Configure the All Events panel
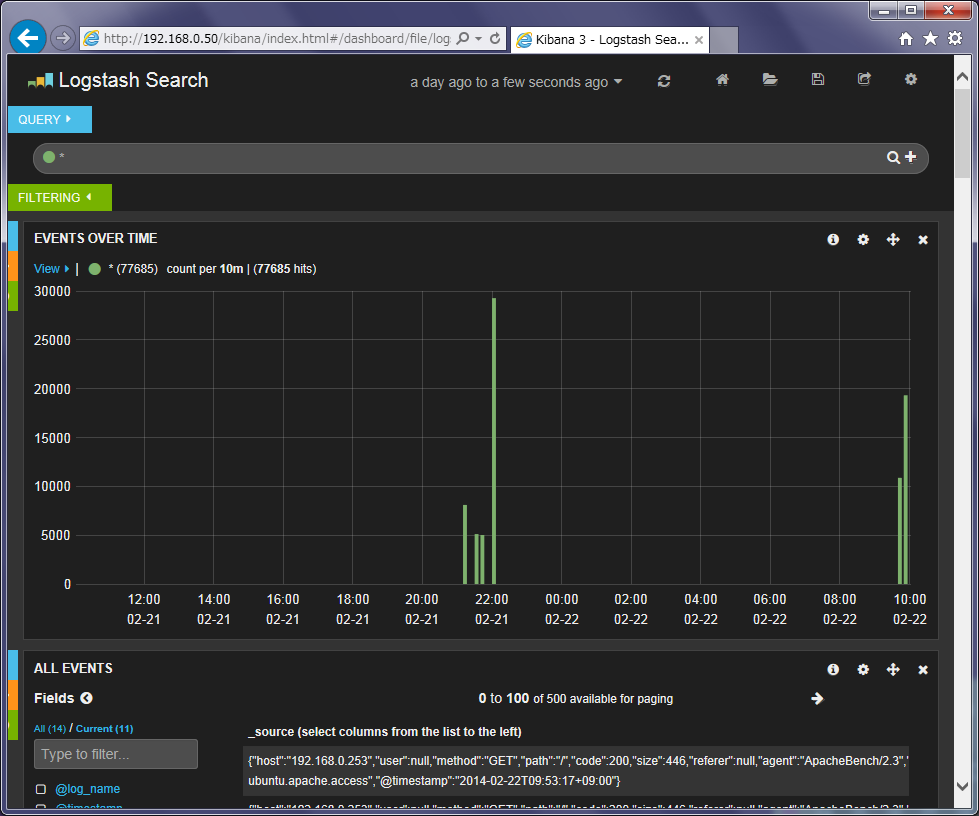This screenshot has height=816, width=979. pyautogui.click(x=863, y=670)
